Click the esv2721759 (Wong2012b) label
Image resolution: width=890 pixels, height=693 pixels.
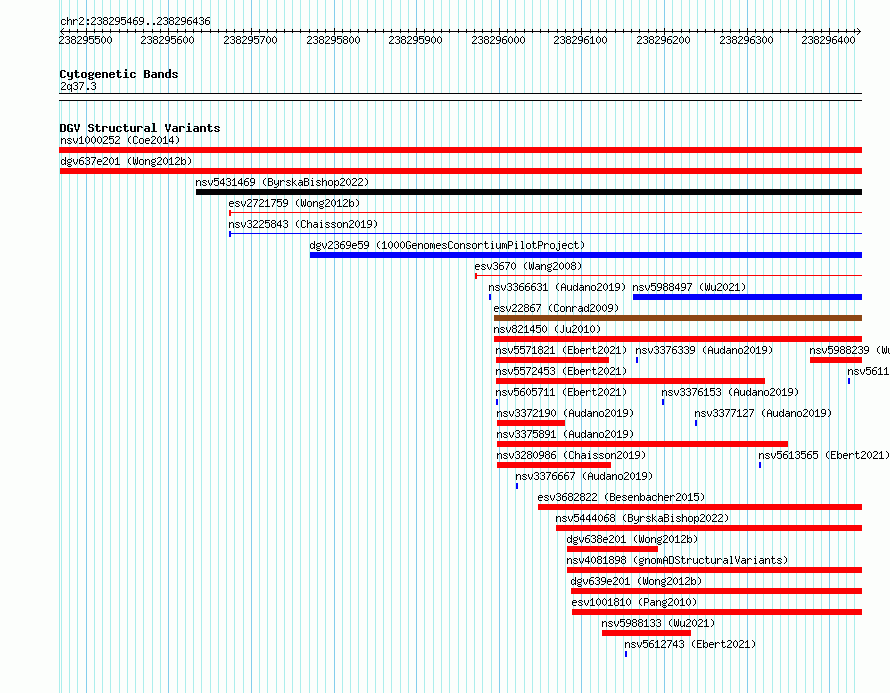[294, 203]
